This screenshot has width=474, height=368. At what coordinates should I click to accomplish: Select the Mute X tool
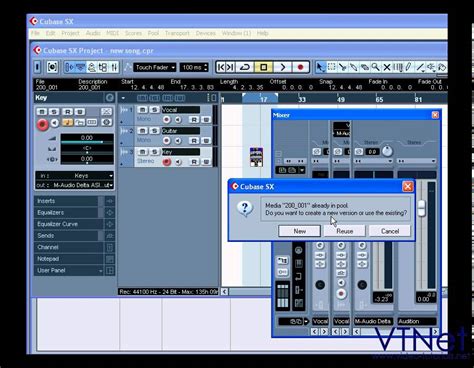(387, 67)
